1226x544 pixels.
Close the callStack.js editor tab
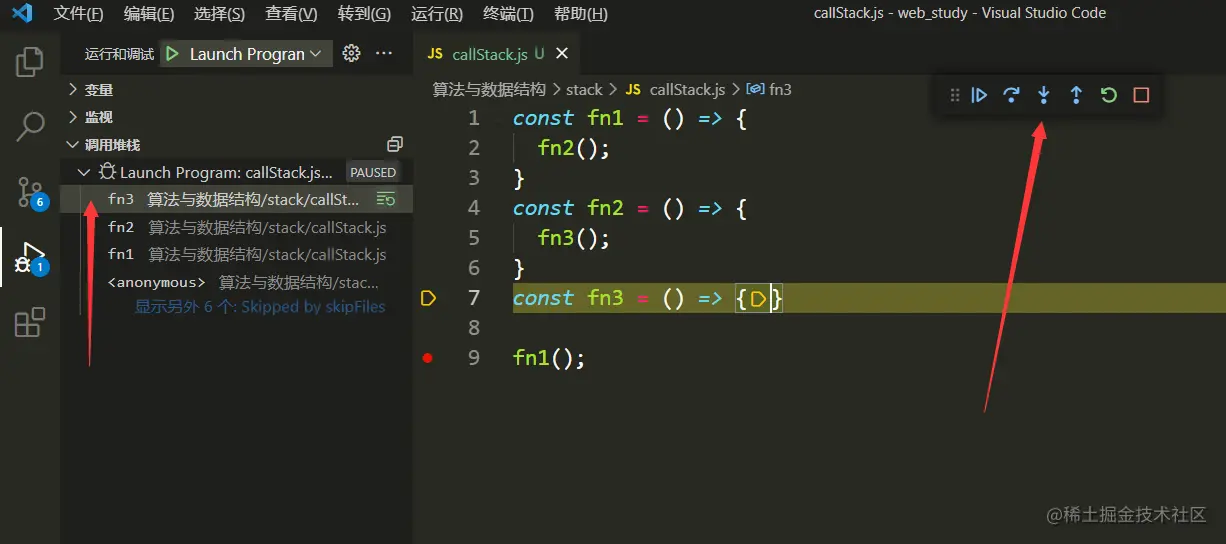click(x=562, y=54)
